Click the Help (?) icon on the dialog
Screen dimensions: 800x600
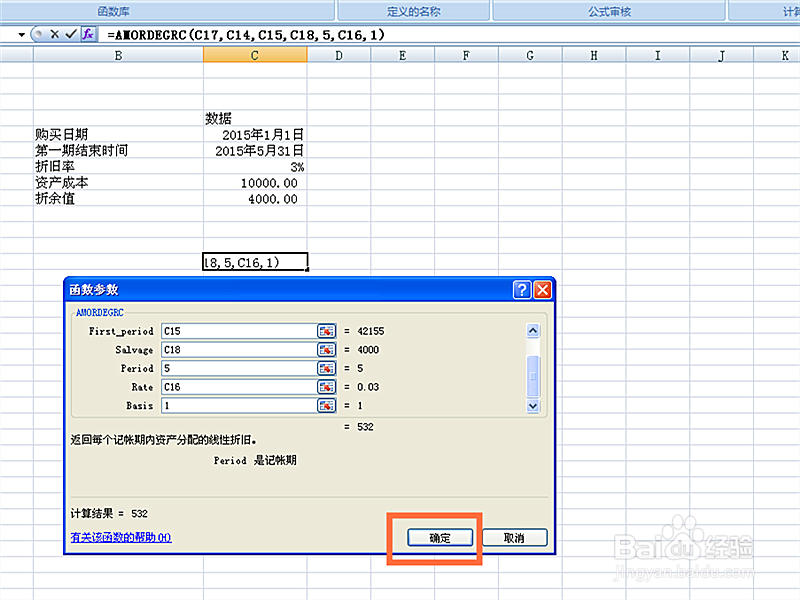pos(522,290)
